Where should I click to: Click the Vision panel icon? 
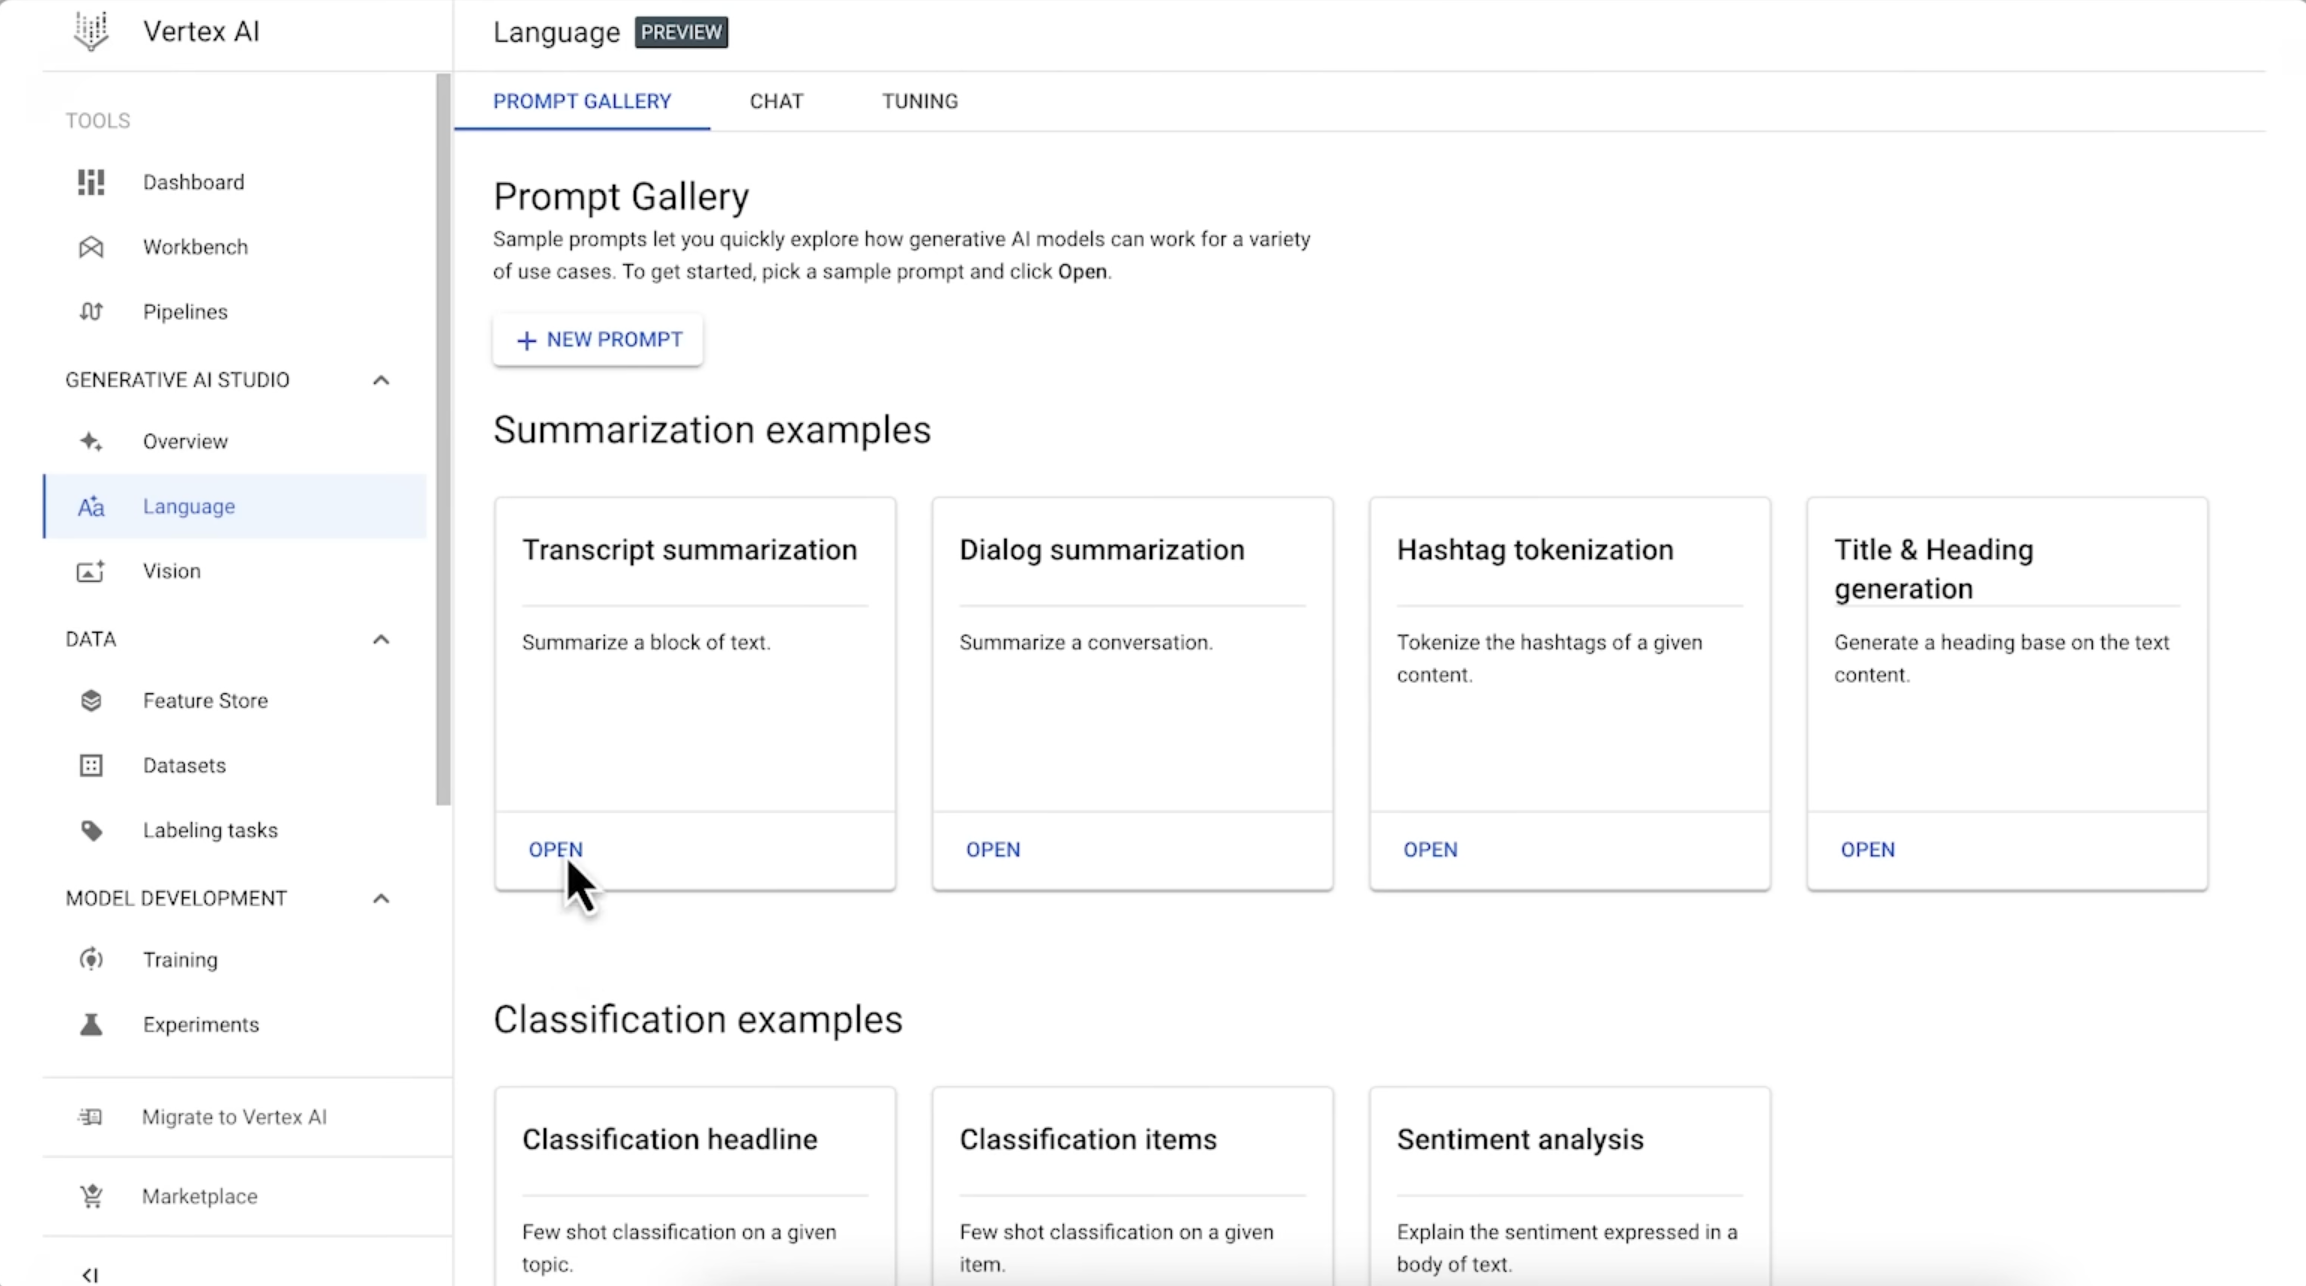coord(91,571)
